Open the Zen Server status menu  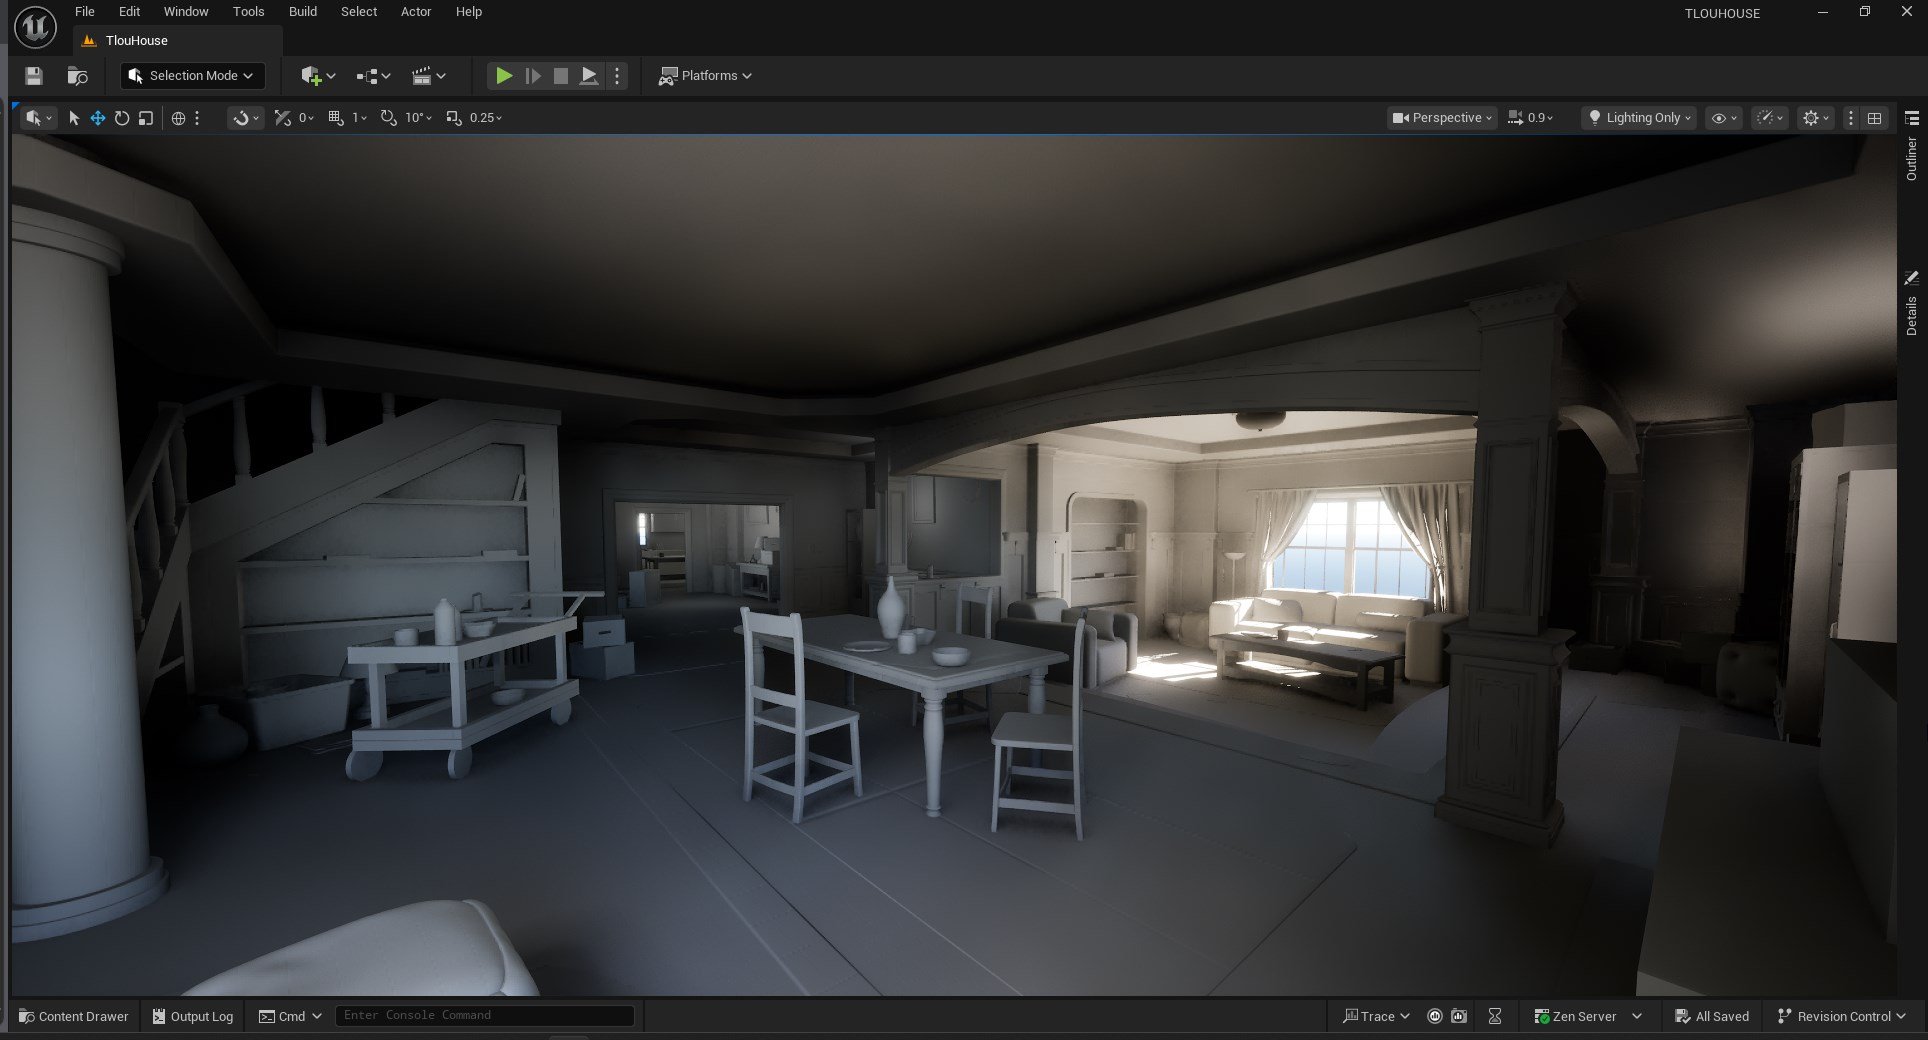point(1588,1016)
